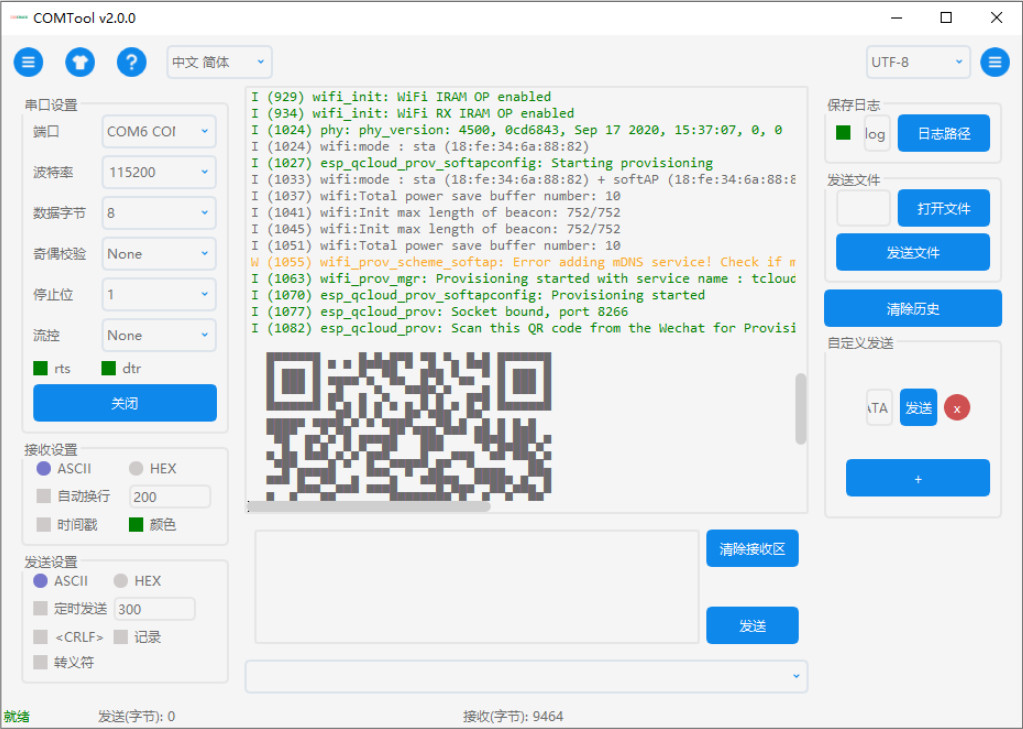Image resolution: width=1023 pixels, height=729 pixels.
Task: Open the language dropdown 中文 简体
Action: point(219,62)
